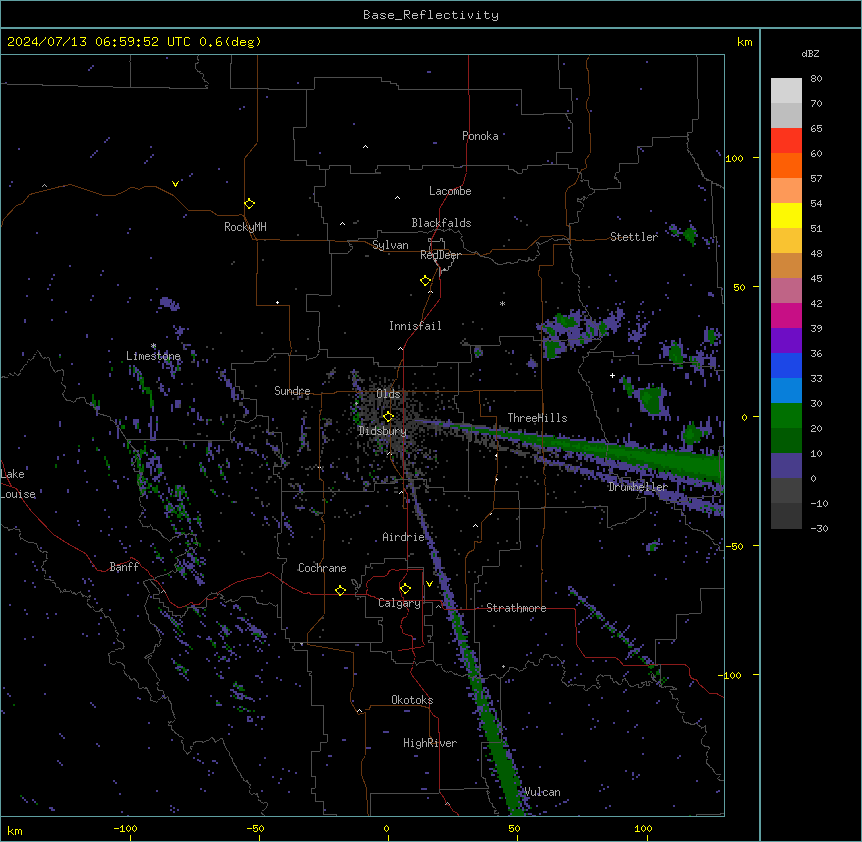The height and width of the screenshot is (842, 862).
Task: Click the Cochrane town label
Action: pyautogui.click(x=322, y=568)
